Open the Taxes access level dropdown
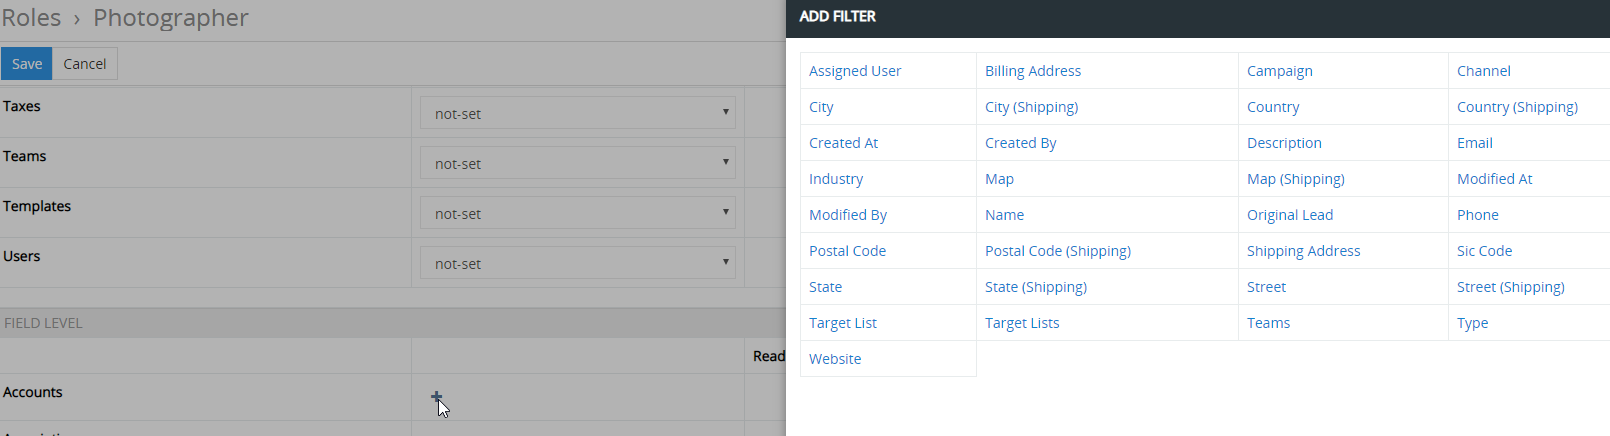This screenshot has height=436, width=1610. click(x=578, y=113)
